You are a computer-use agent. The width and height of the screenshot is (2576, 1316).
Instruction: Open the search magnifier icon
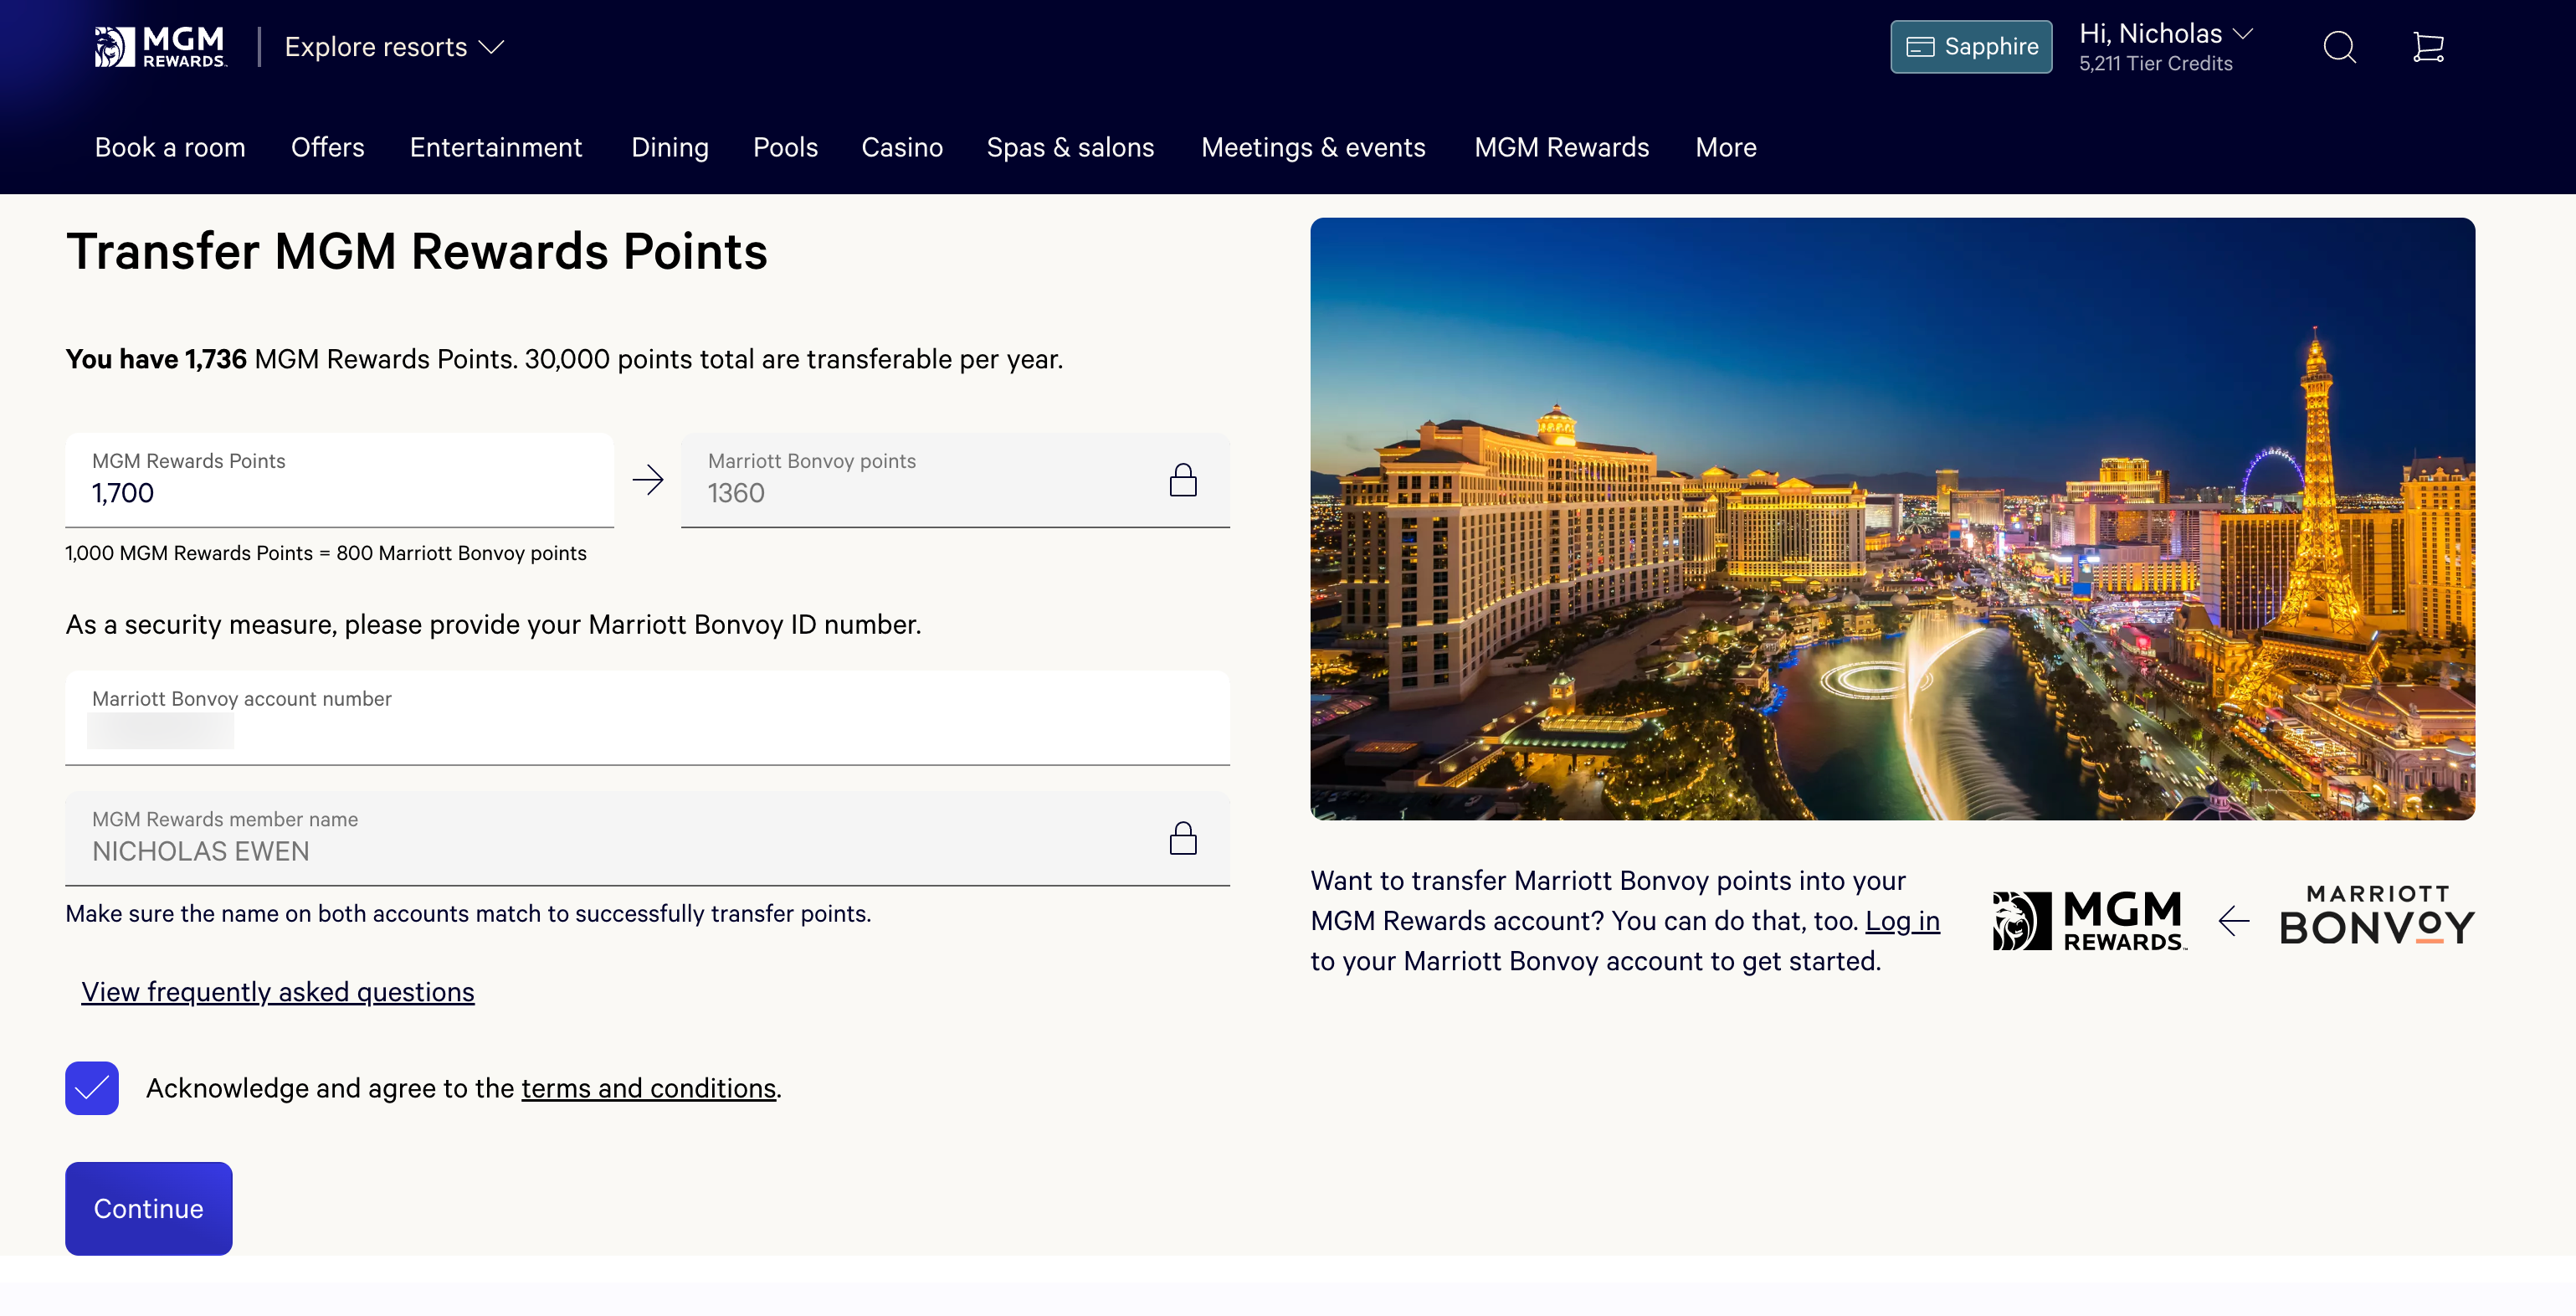pos(2338,47)
